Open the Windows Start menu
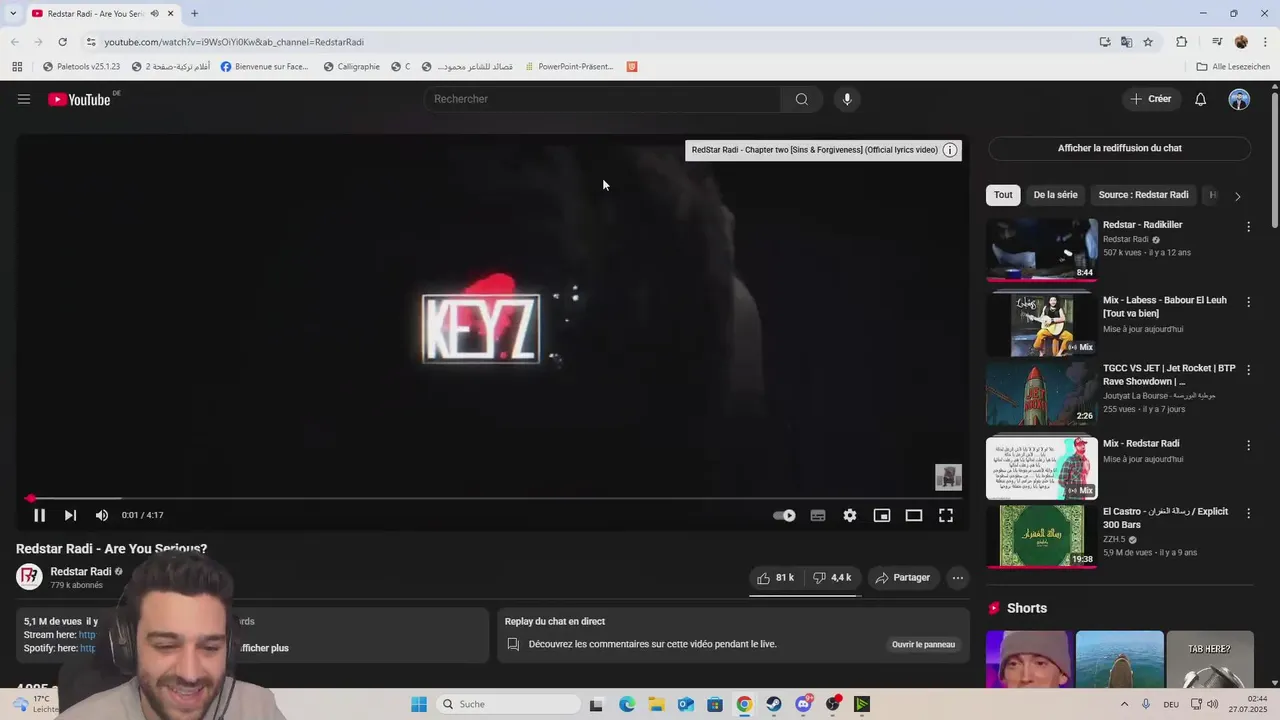Image resolution: width=1280 pixels, height=720 pixels. (x=419, y=704)
